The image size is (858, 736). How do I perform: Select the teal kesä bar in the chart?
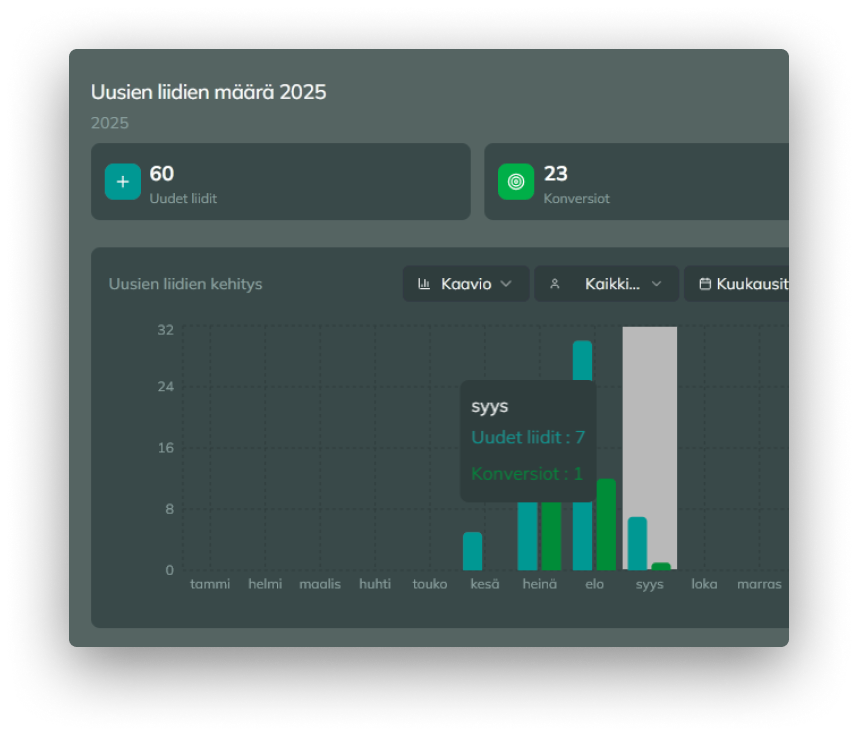click(472, 551)
